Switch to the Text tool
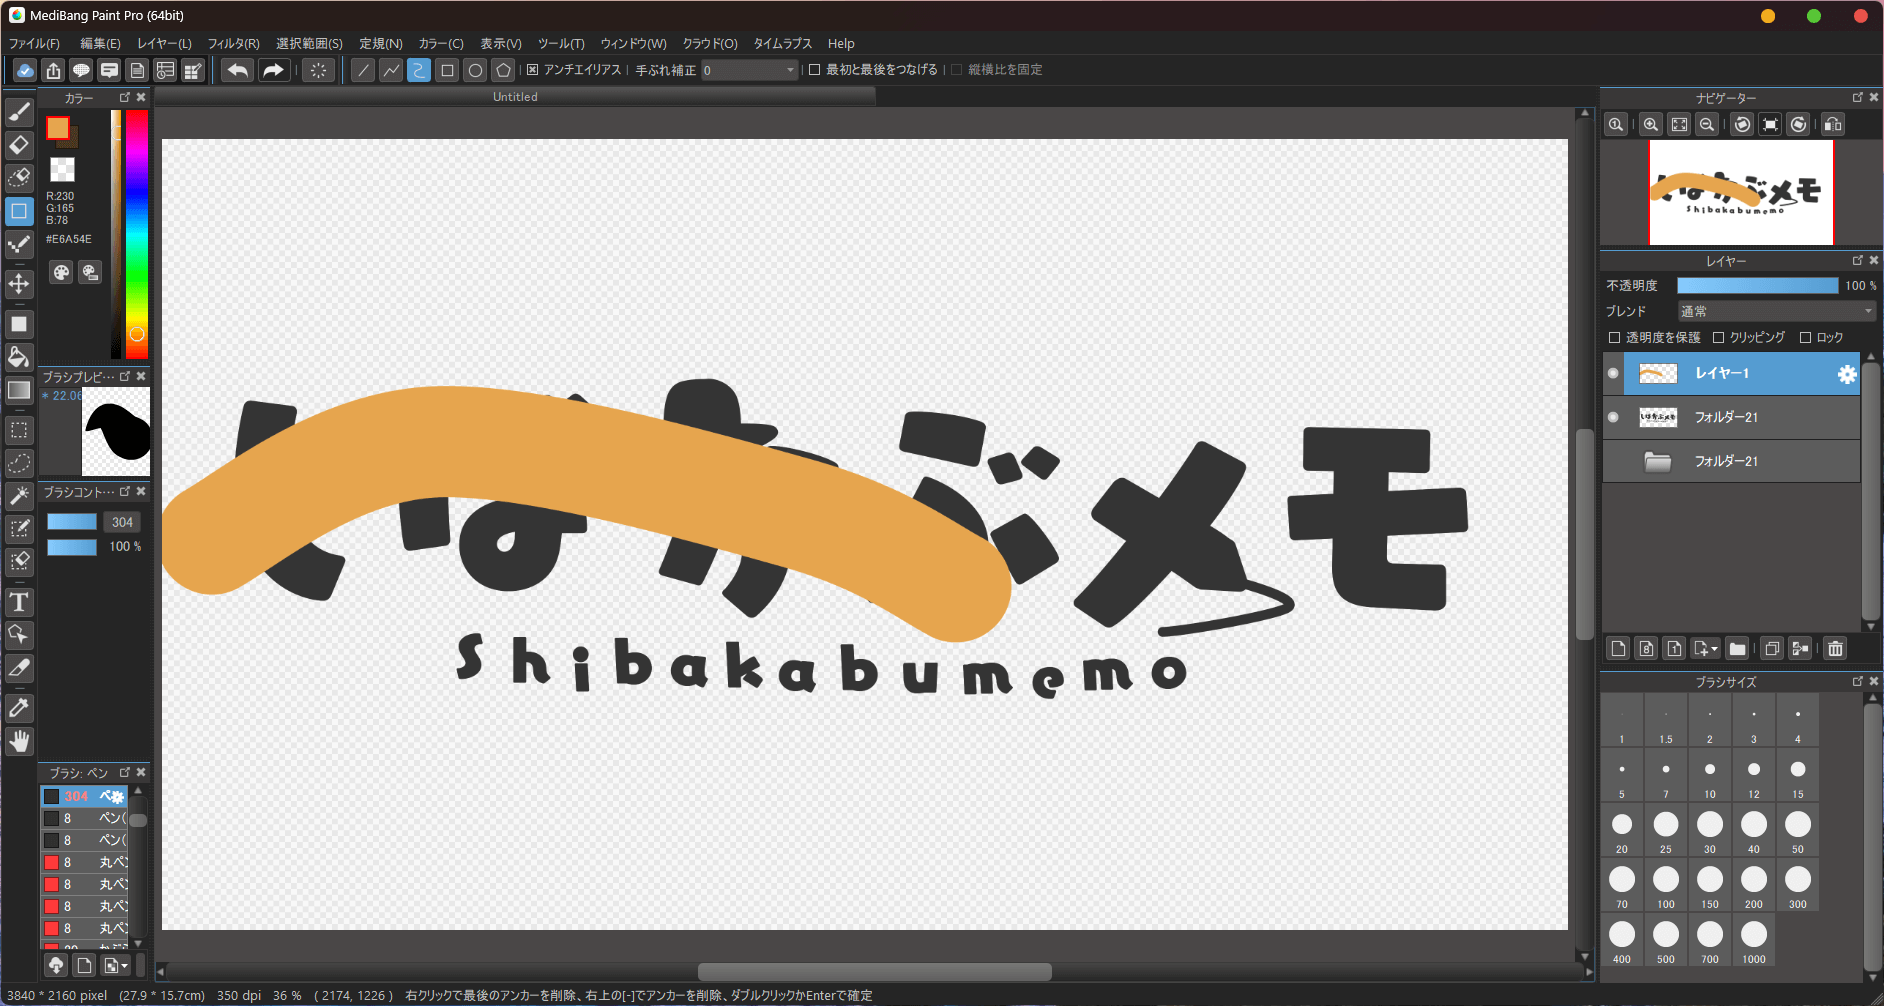Screen dimensions: 1884x1006 pos(19,601)
